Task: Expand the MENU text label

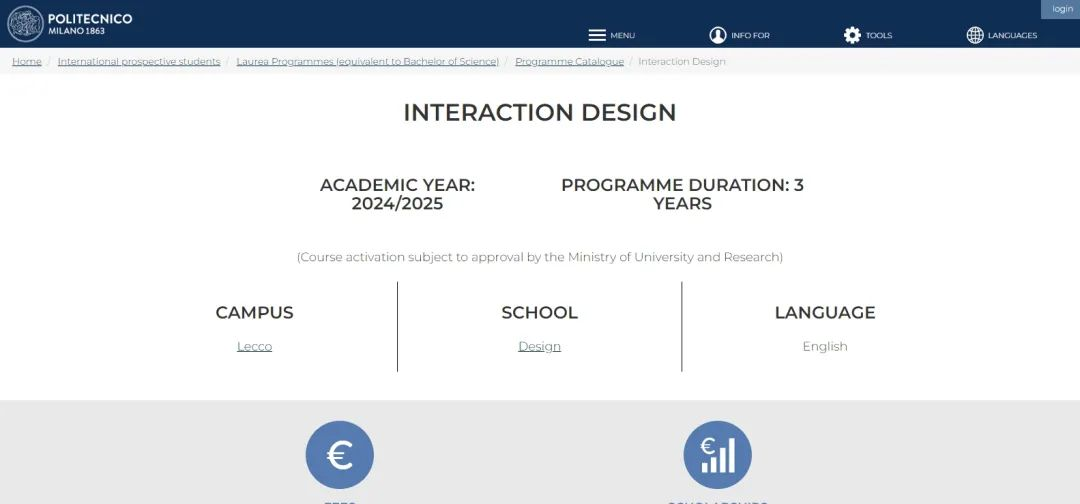Action: tap(623, 36)
